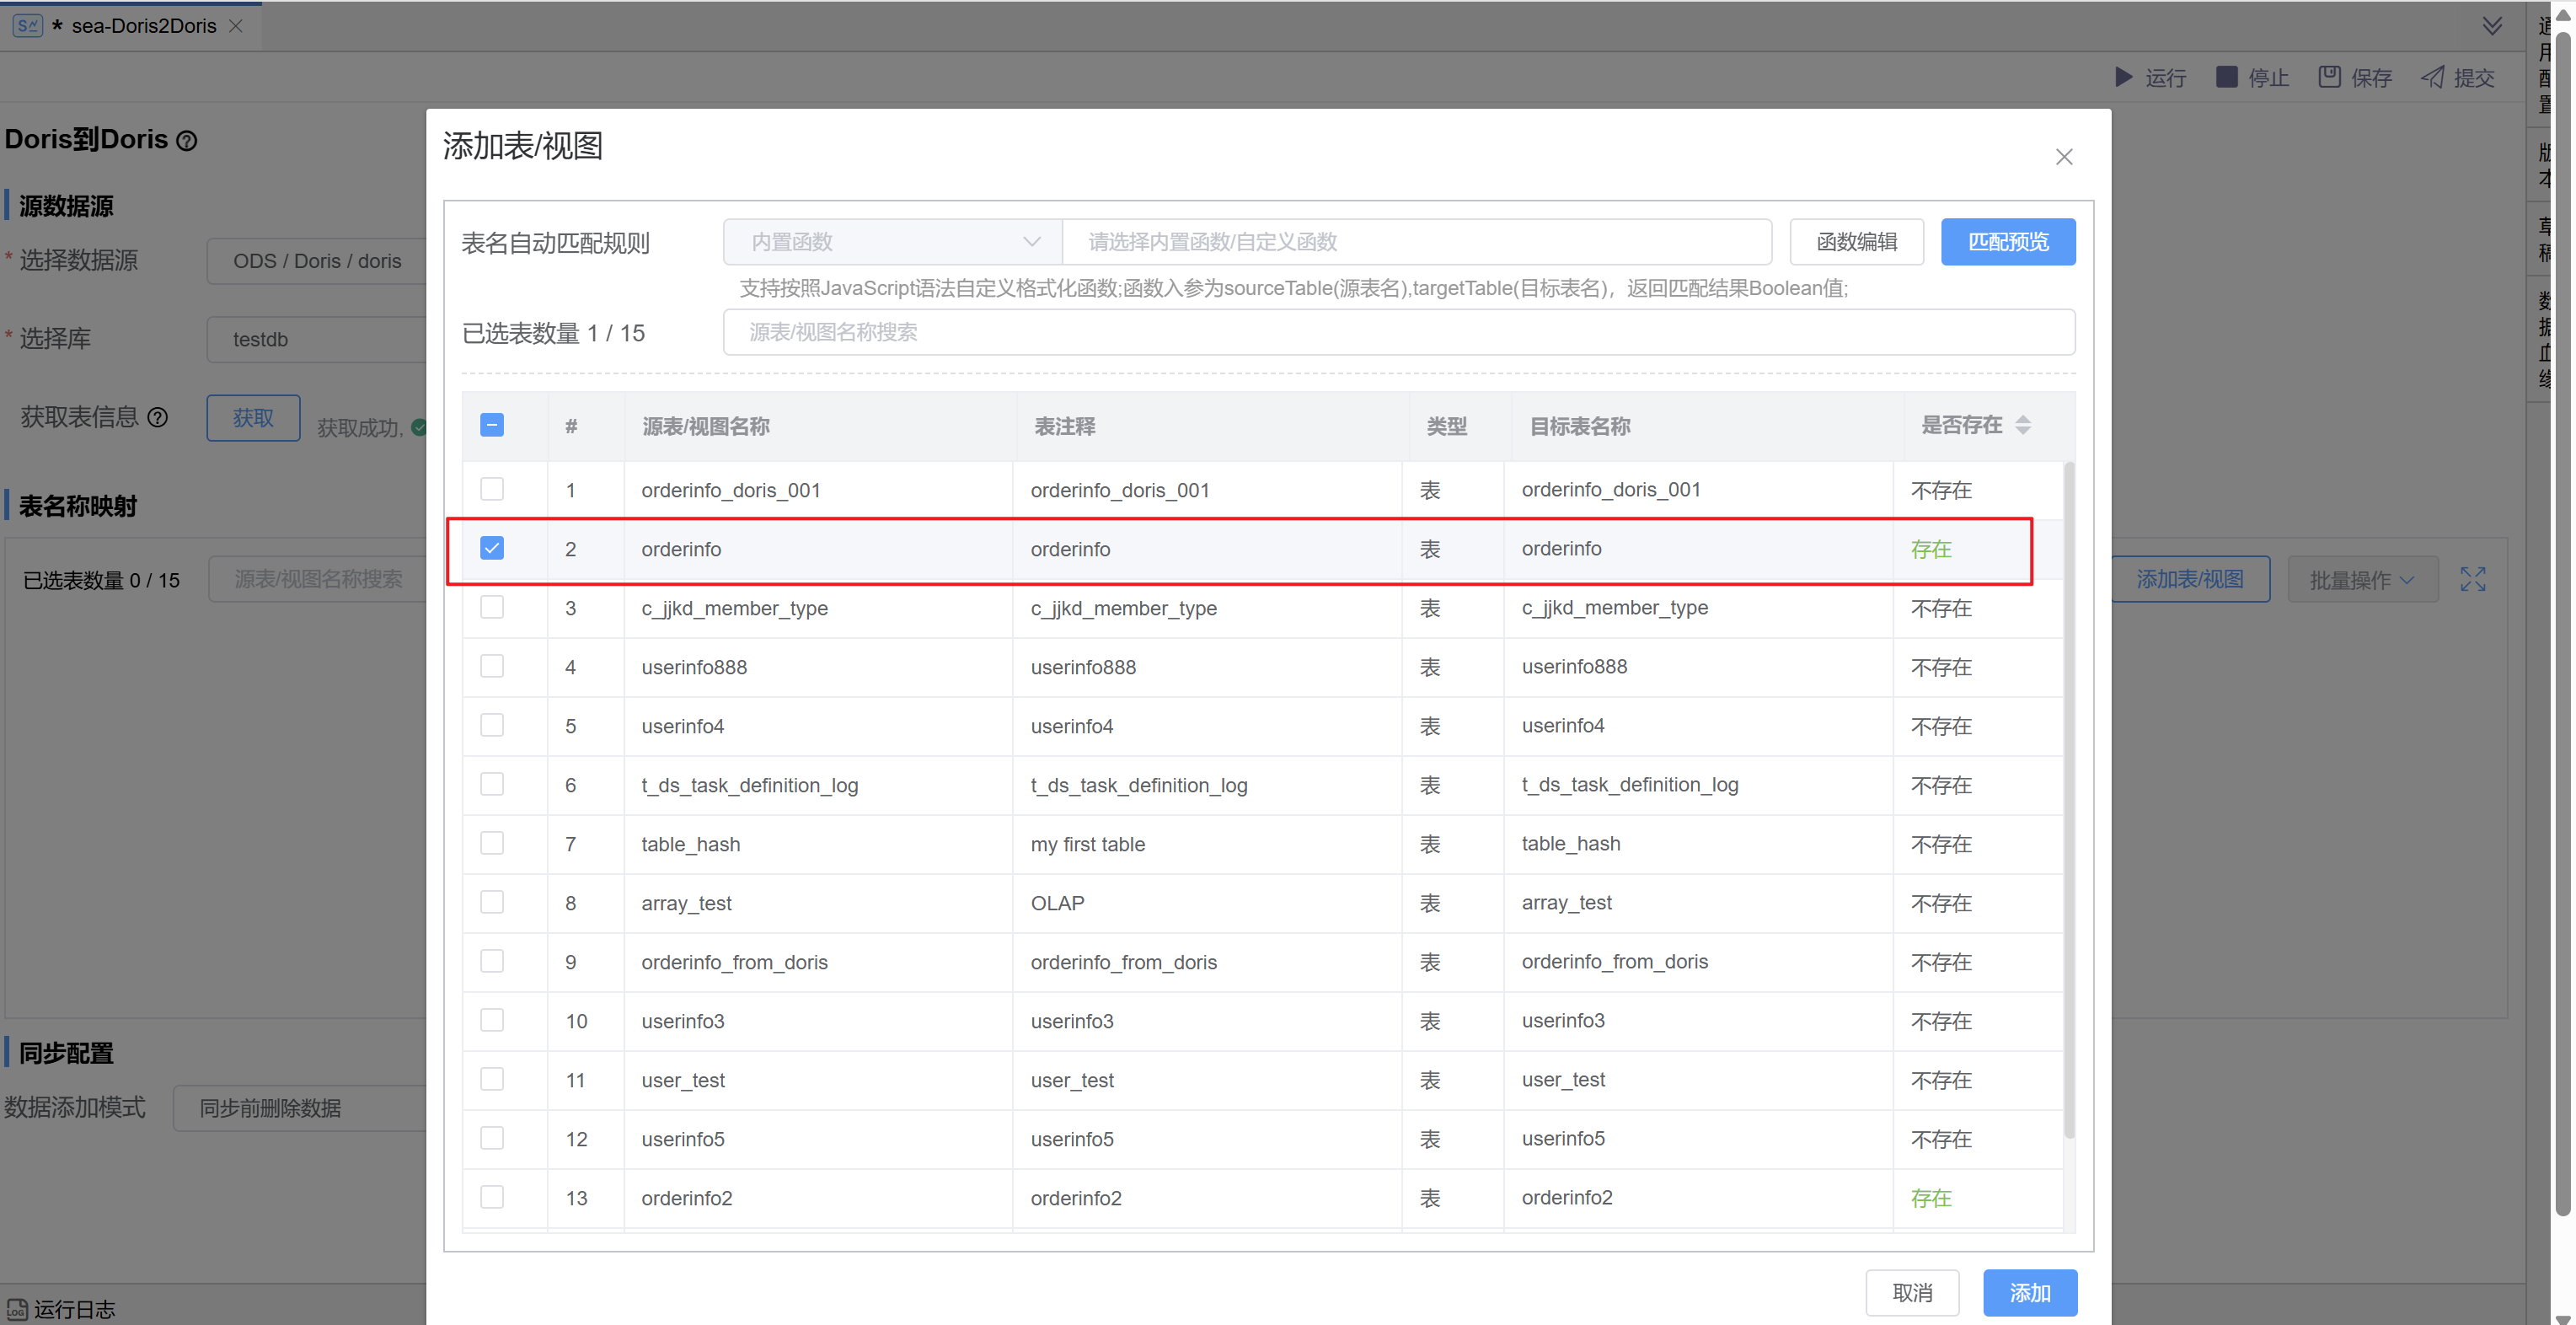2576x1325 pixels.
Task: Click the Submit paper-plane icon
Action: [x=2432, y=77]
